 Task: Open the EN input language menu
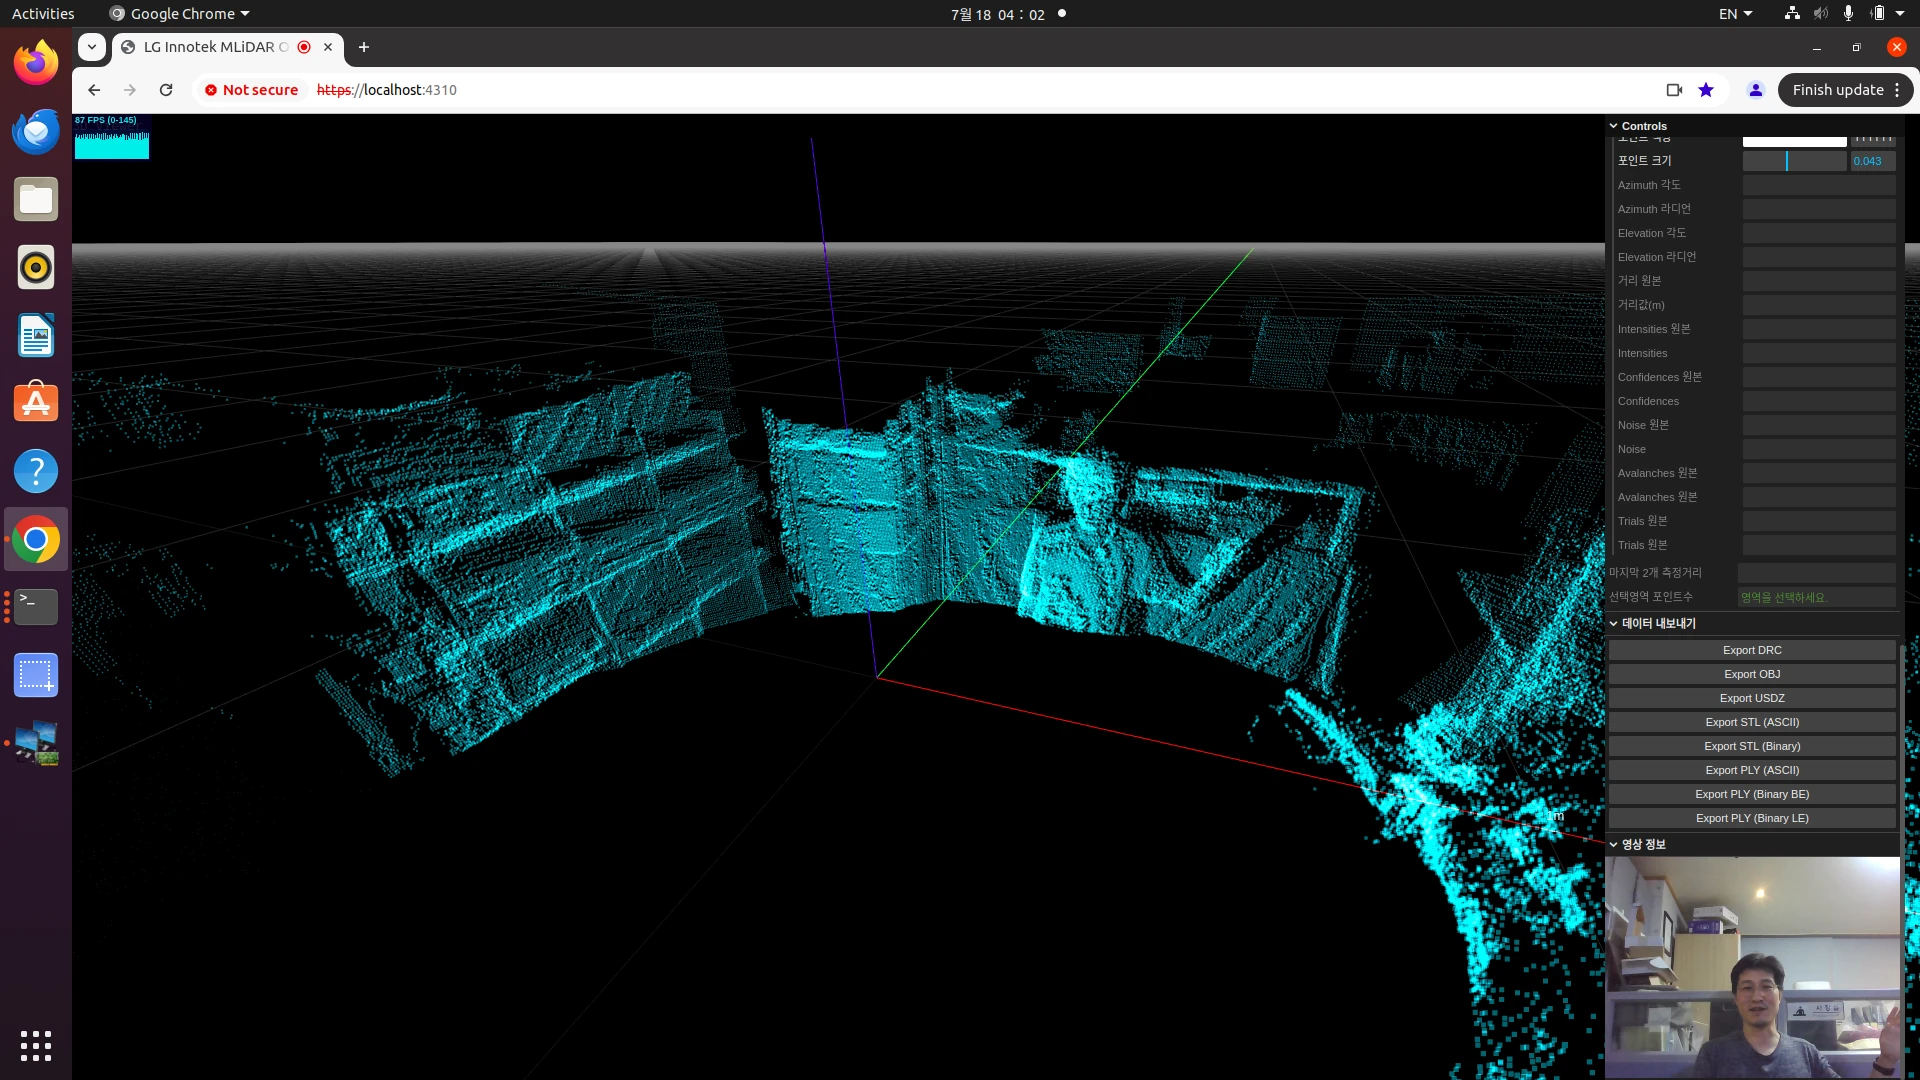1735,14
